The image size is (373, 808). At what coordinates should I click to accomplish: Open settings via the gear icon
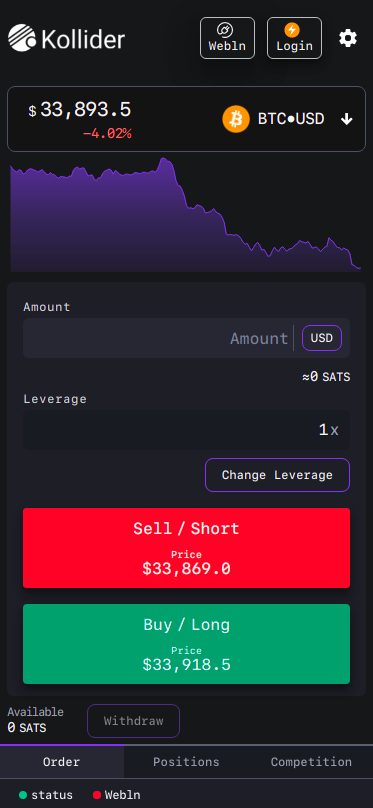(348, 38)
